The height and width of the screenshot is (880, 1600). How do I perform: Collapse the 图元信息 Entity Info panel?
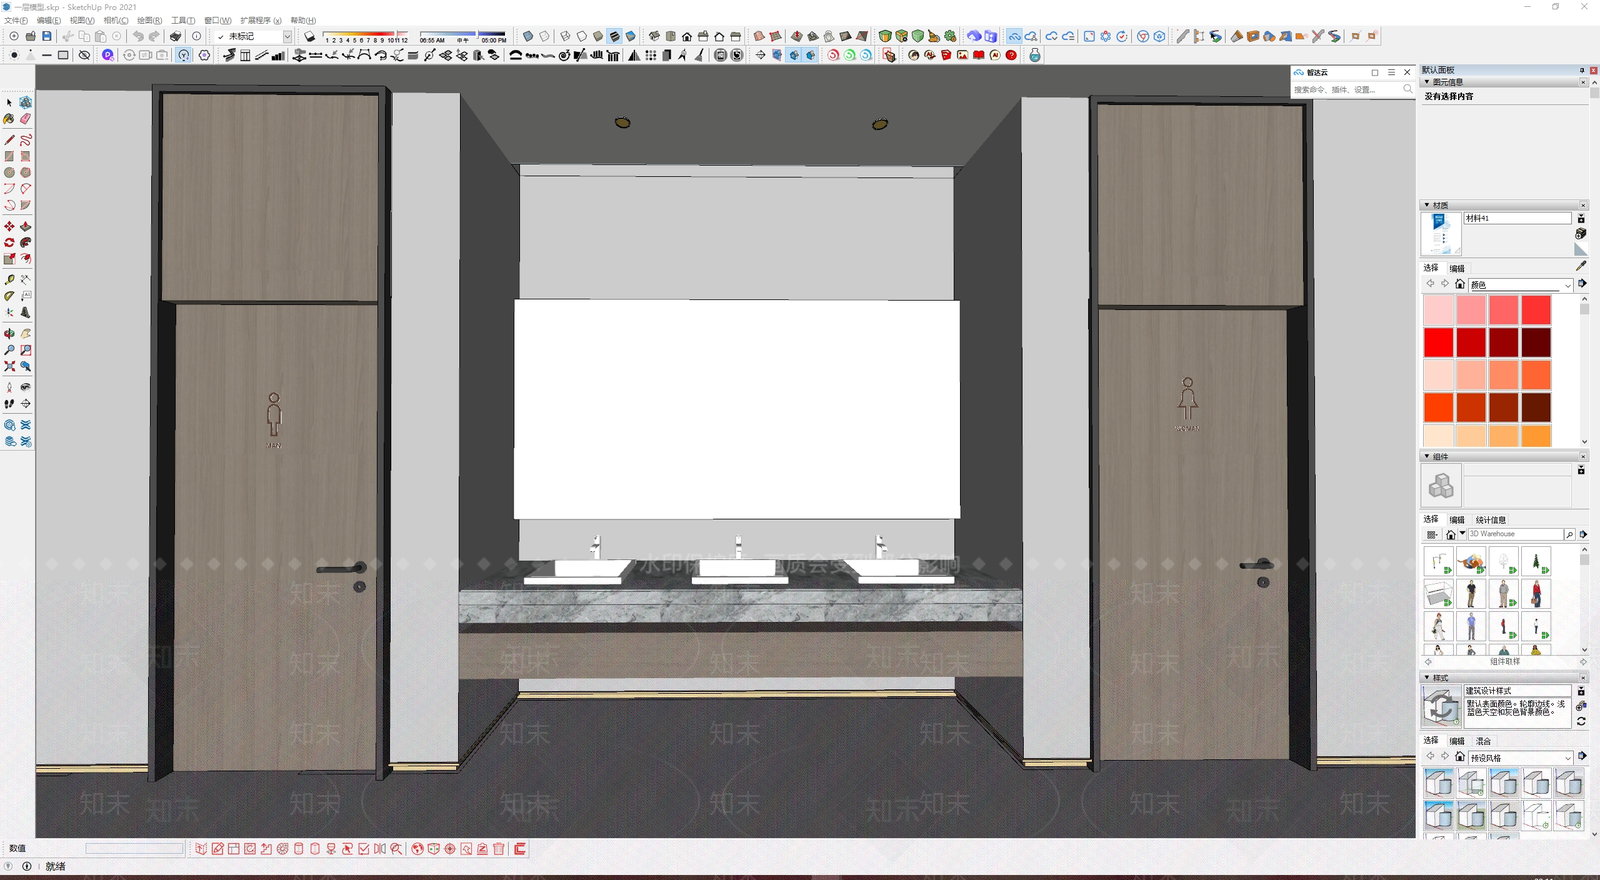(1427, 82)
